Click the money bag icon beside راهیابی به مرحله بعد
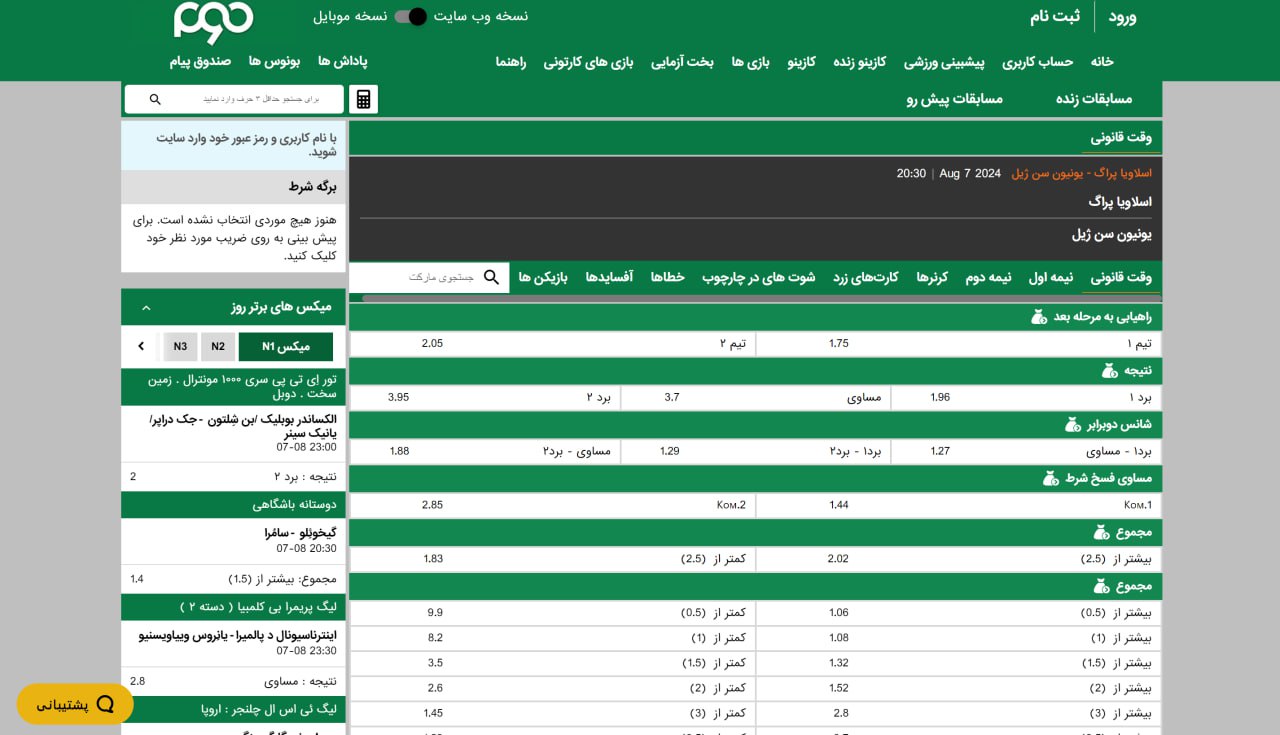The image size is (1280, 735). [1039, 317]
